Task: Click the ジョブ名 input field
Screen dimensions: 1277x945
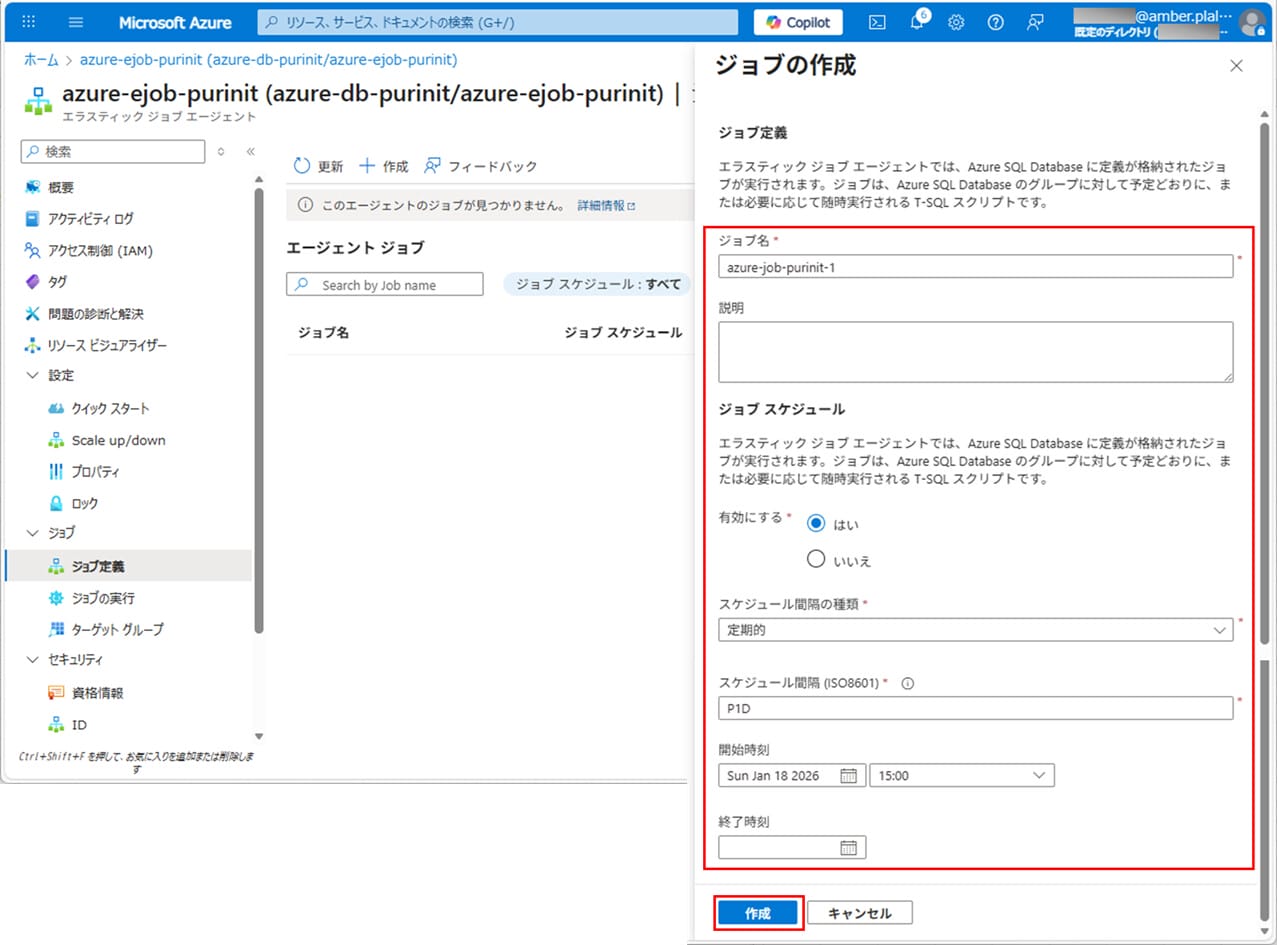Action: tap(975, 266)
